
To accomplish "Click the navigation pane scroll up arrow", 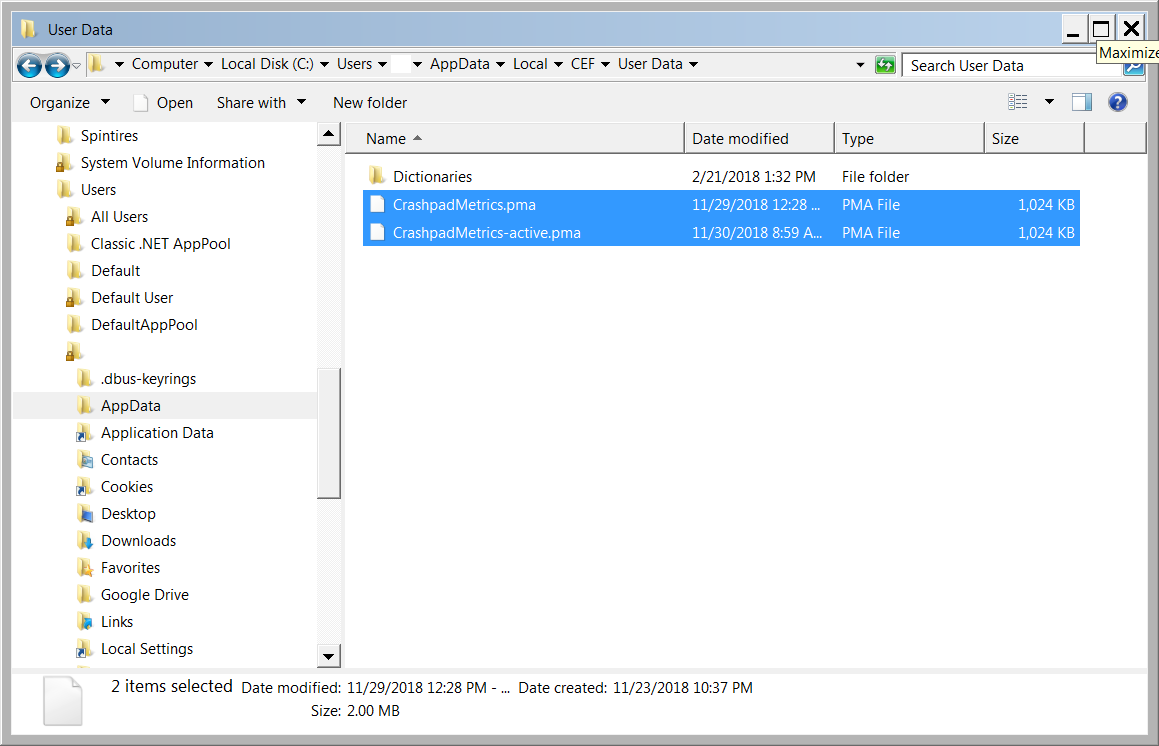I will click(328, 135).
